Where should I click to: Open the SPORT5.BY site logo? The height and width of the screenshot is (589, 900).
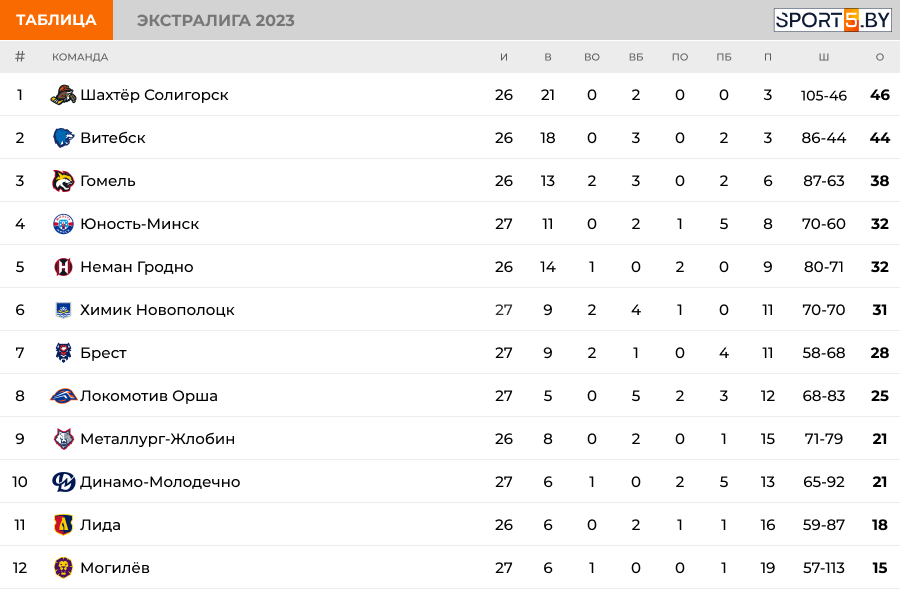[x=832, y=20]
